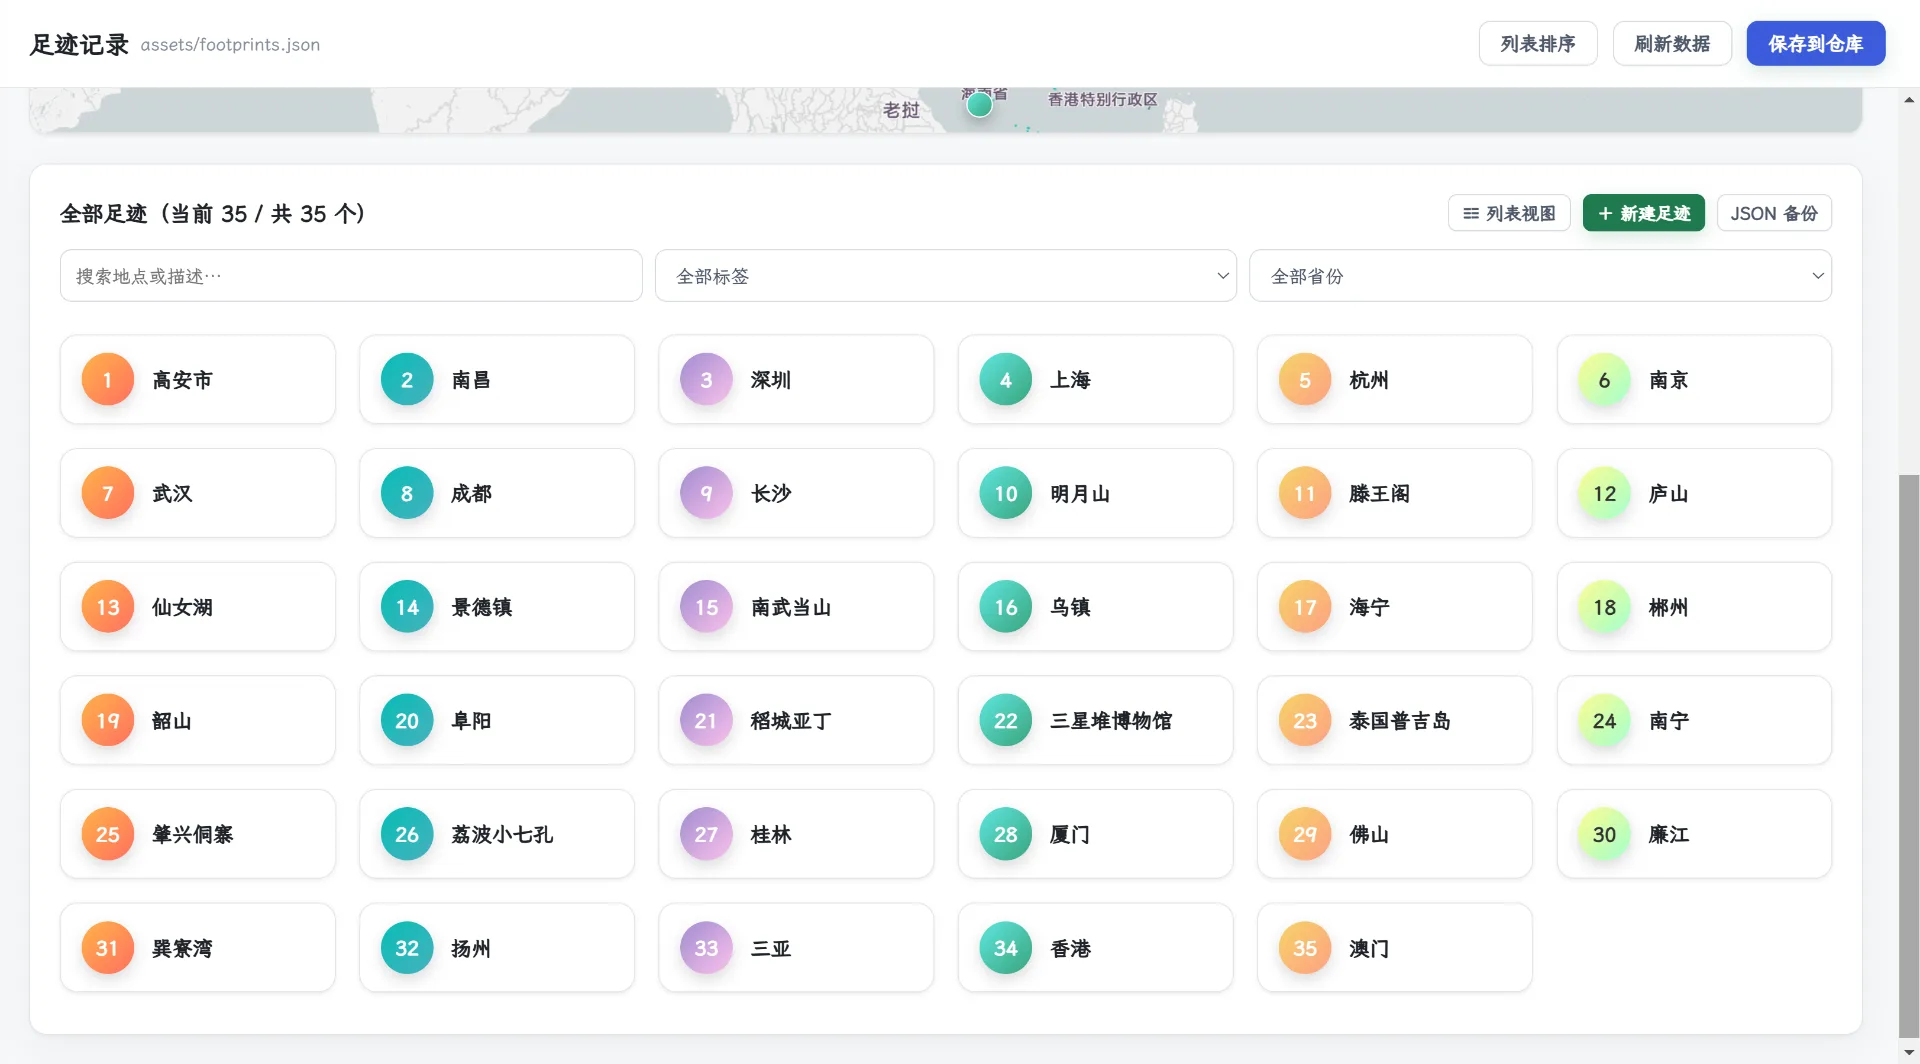Open the 全部省份 dropdown
The width and height of the screenshot is (1920, 1064).
pos(1540,276)
